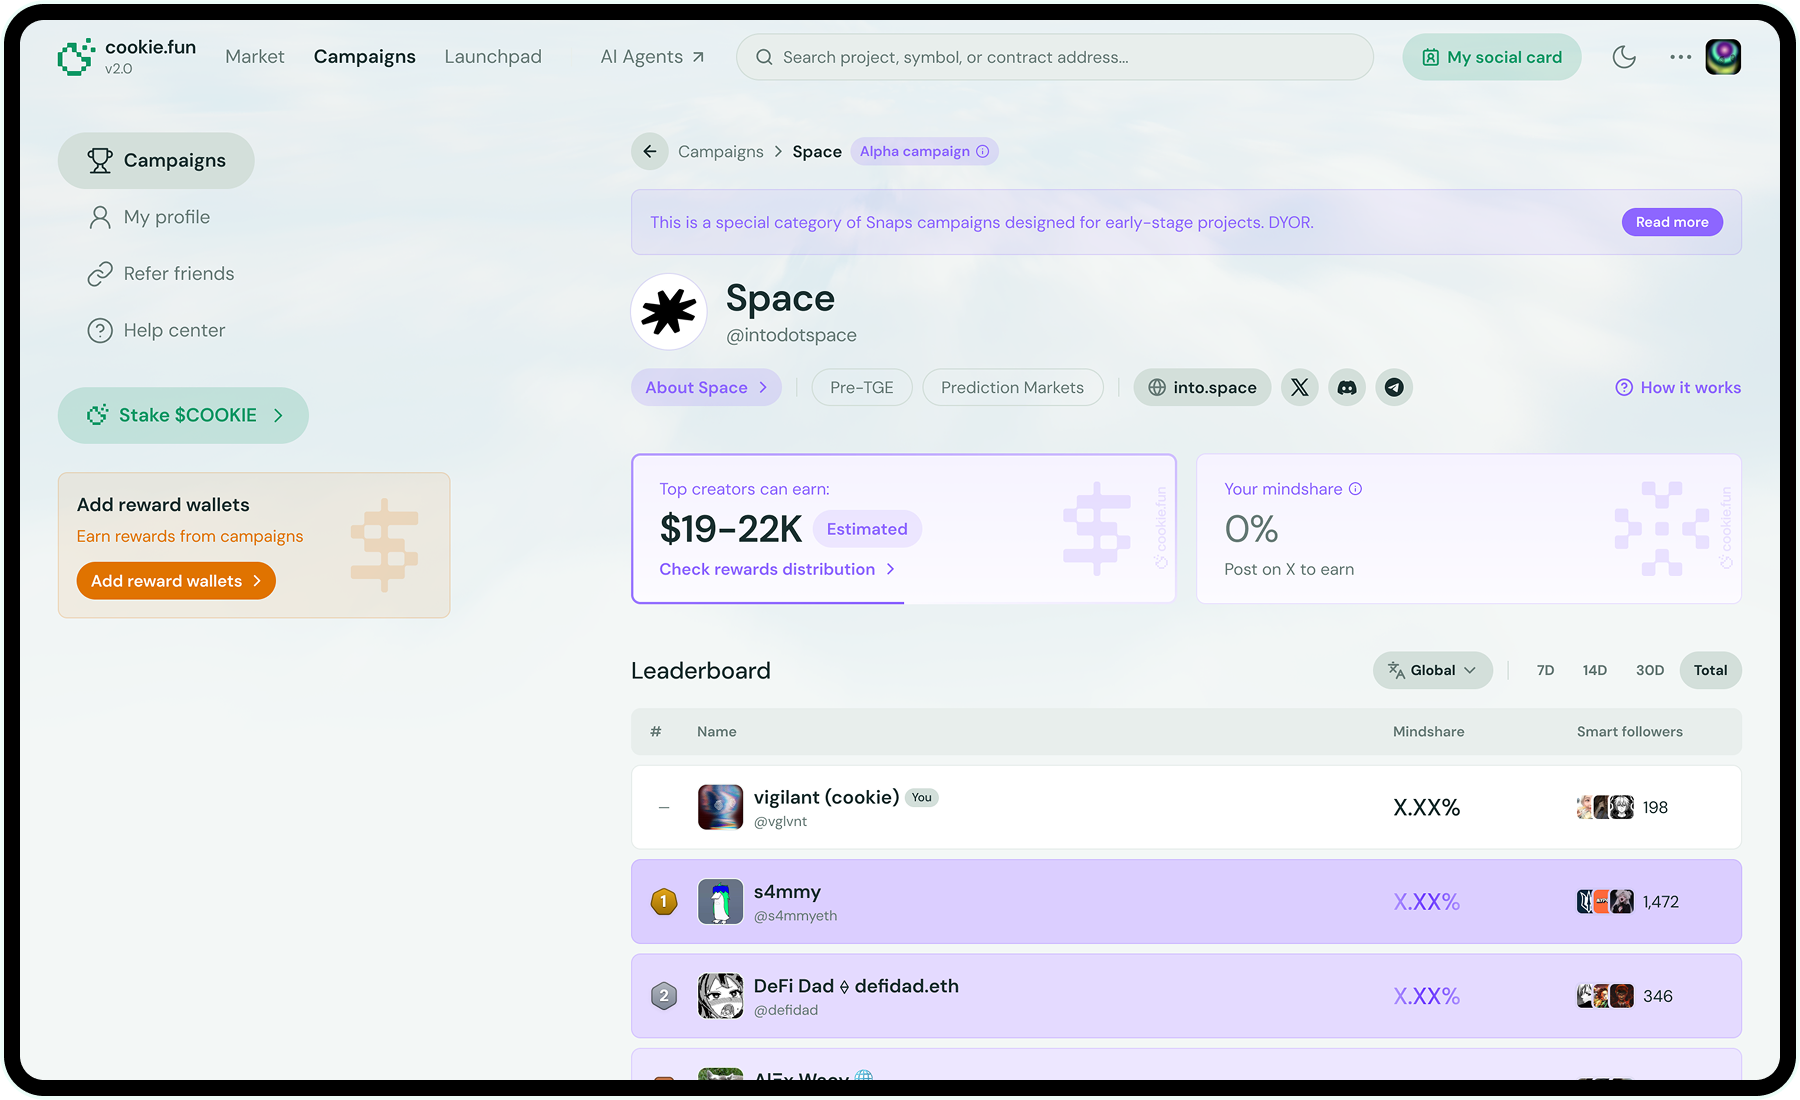Click the @vglvnt handle
The width and height of the screenshot is (1800, 1100).
[780, 822]
